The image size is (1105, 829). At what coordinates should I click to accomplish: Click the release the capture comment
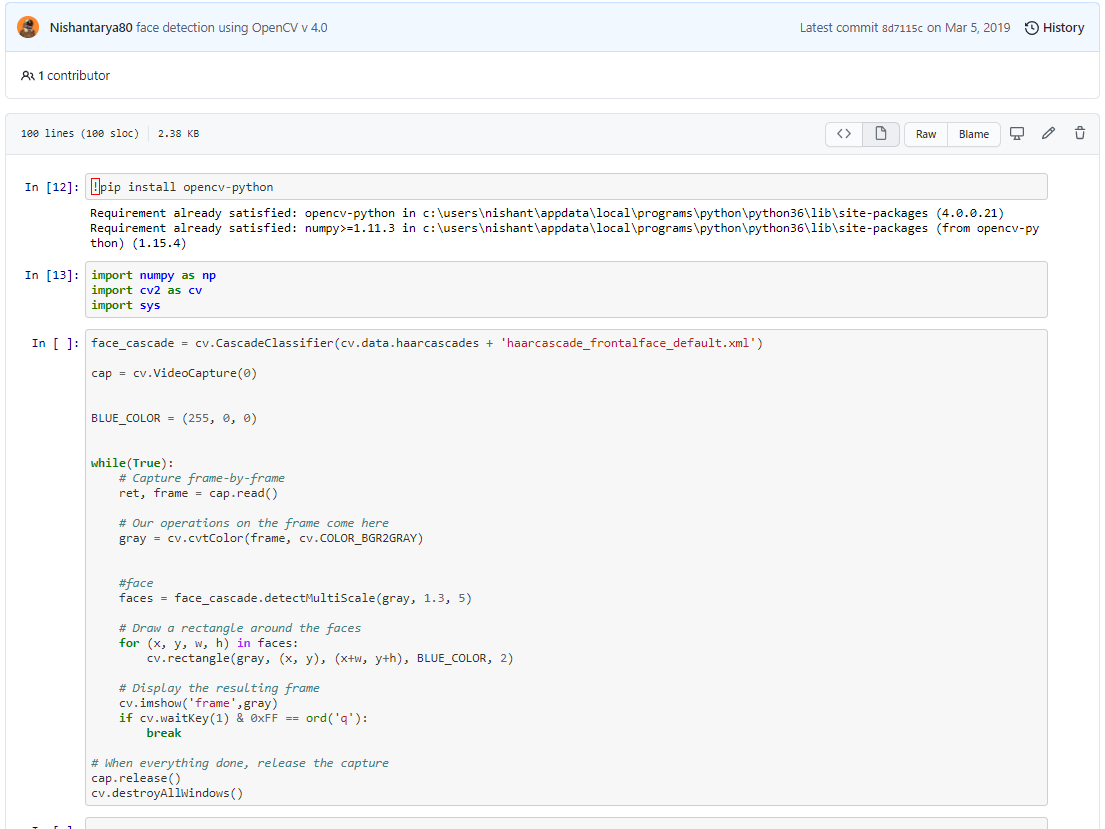click(x=240, y=763)
